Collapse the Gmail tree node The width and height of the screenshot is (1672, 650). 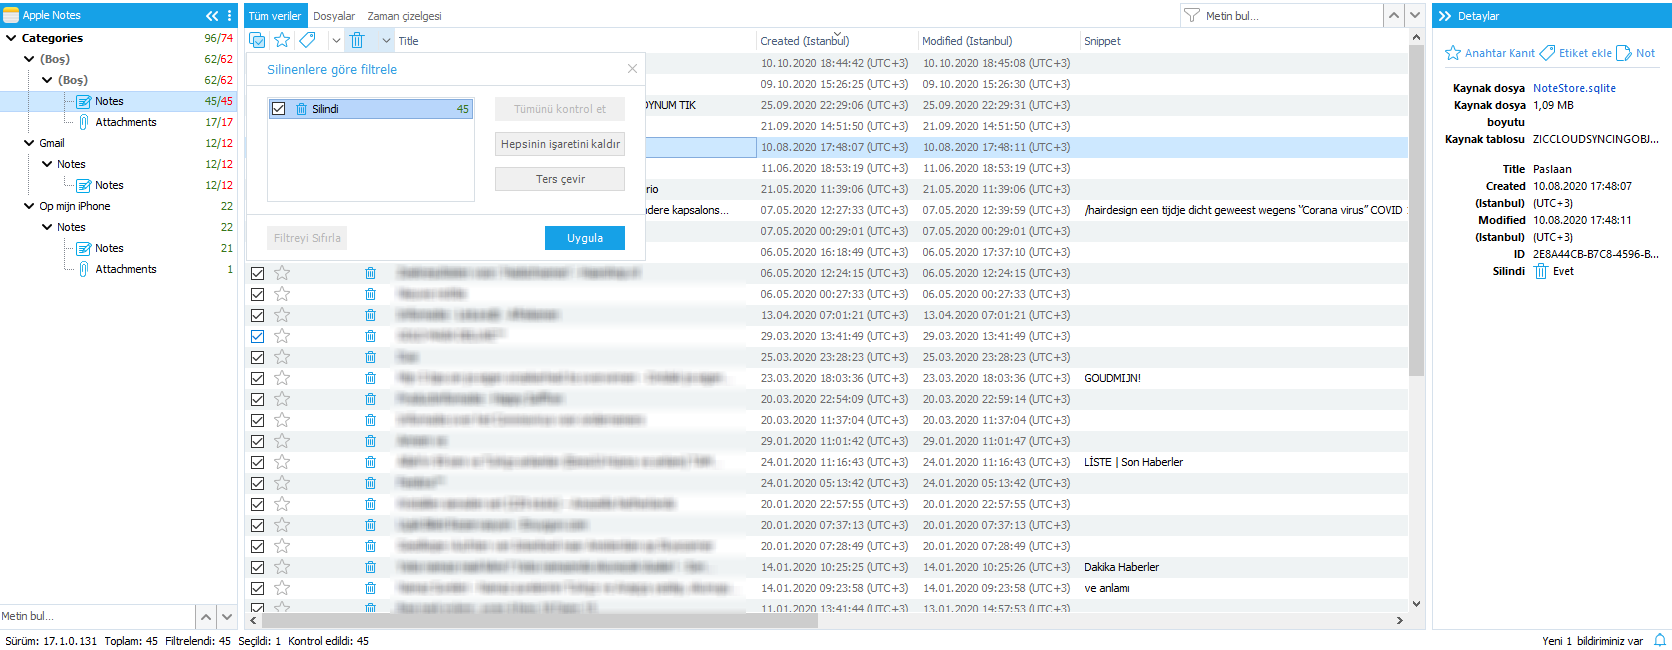pyautogui.click(x=29, y=143)
